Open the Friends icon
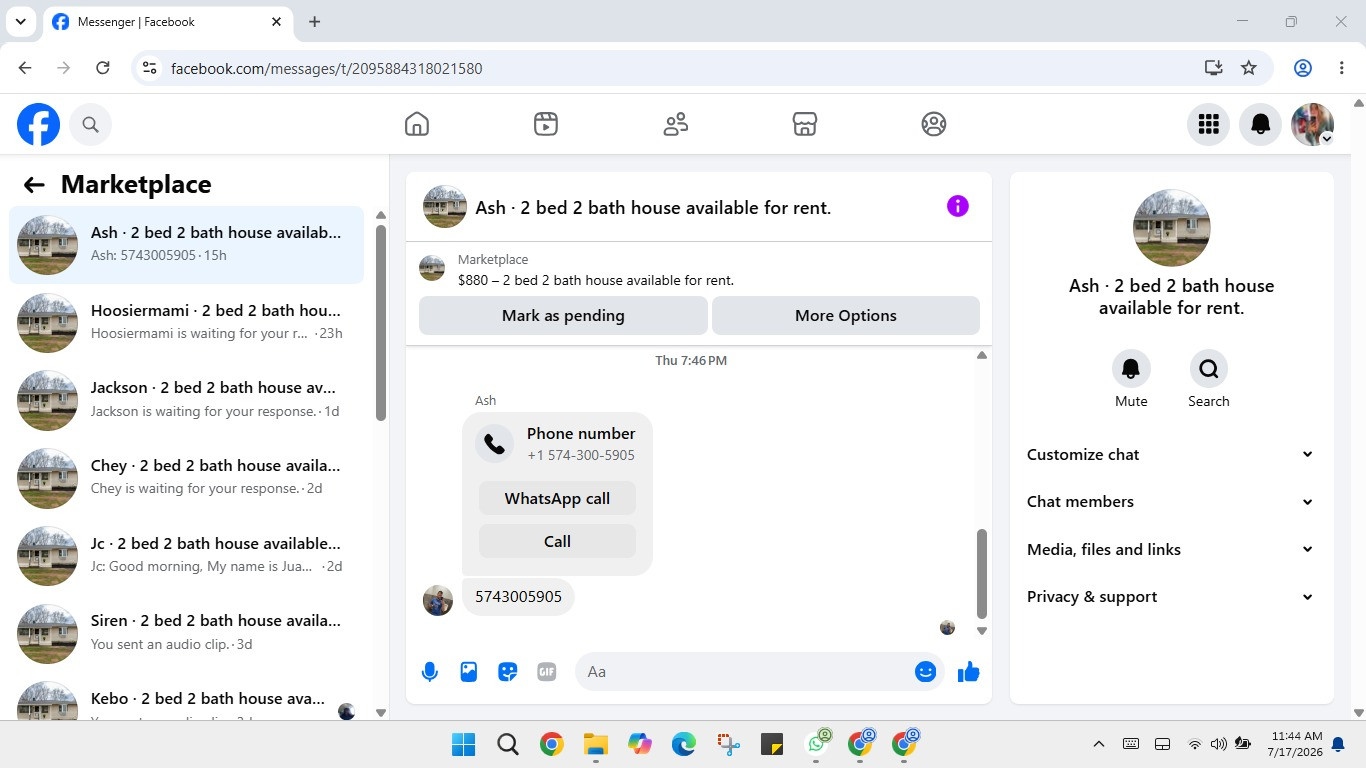Image resolution: width=1366 pixels, height=768 pixels. pyautogui.click(x=676, y=124)
